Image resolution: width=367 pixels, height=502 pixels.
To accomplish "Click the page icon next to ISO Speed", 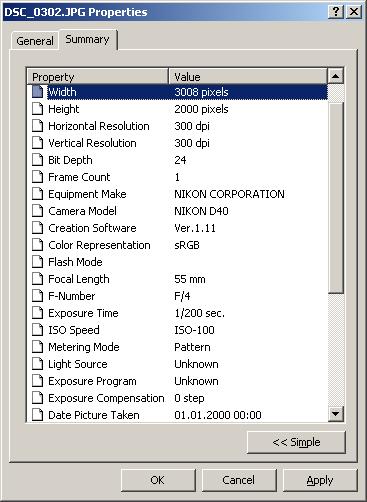I will (37, 330).
